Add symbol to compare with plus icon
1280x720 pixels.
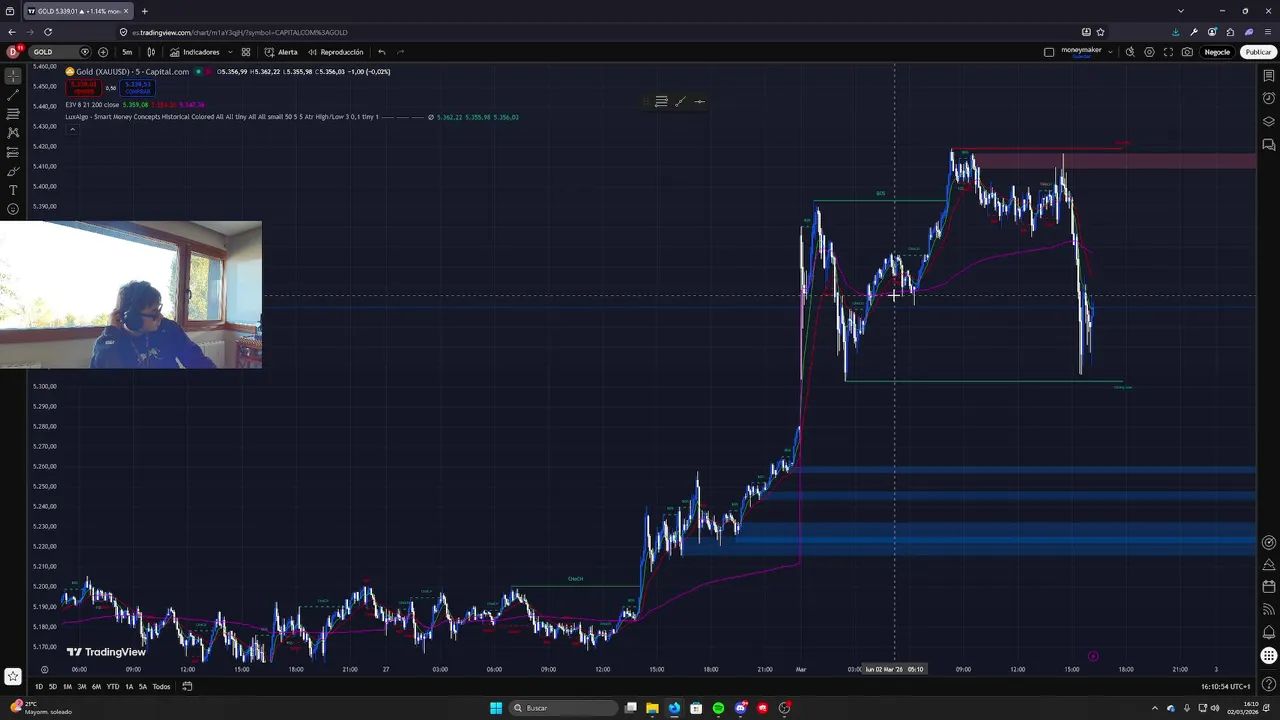[103, 52]
